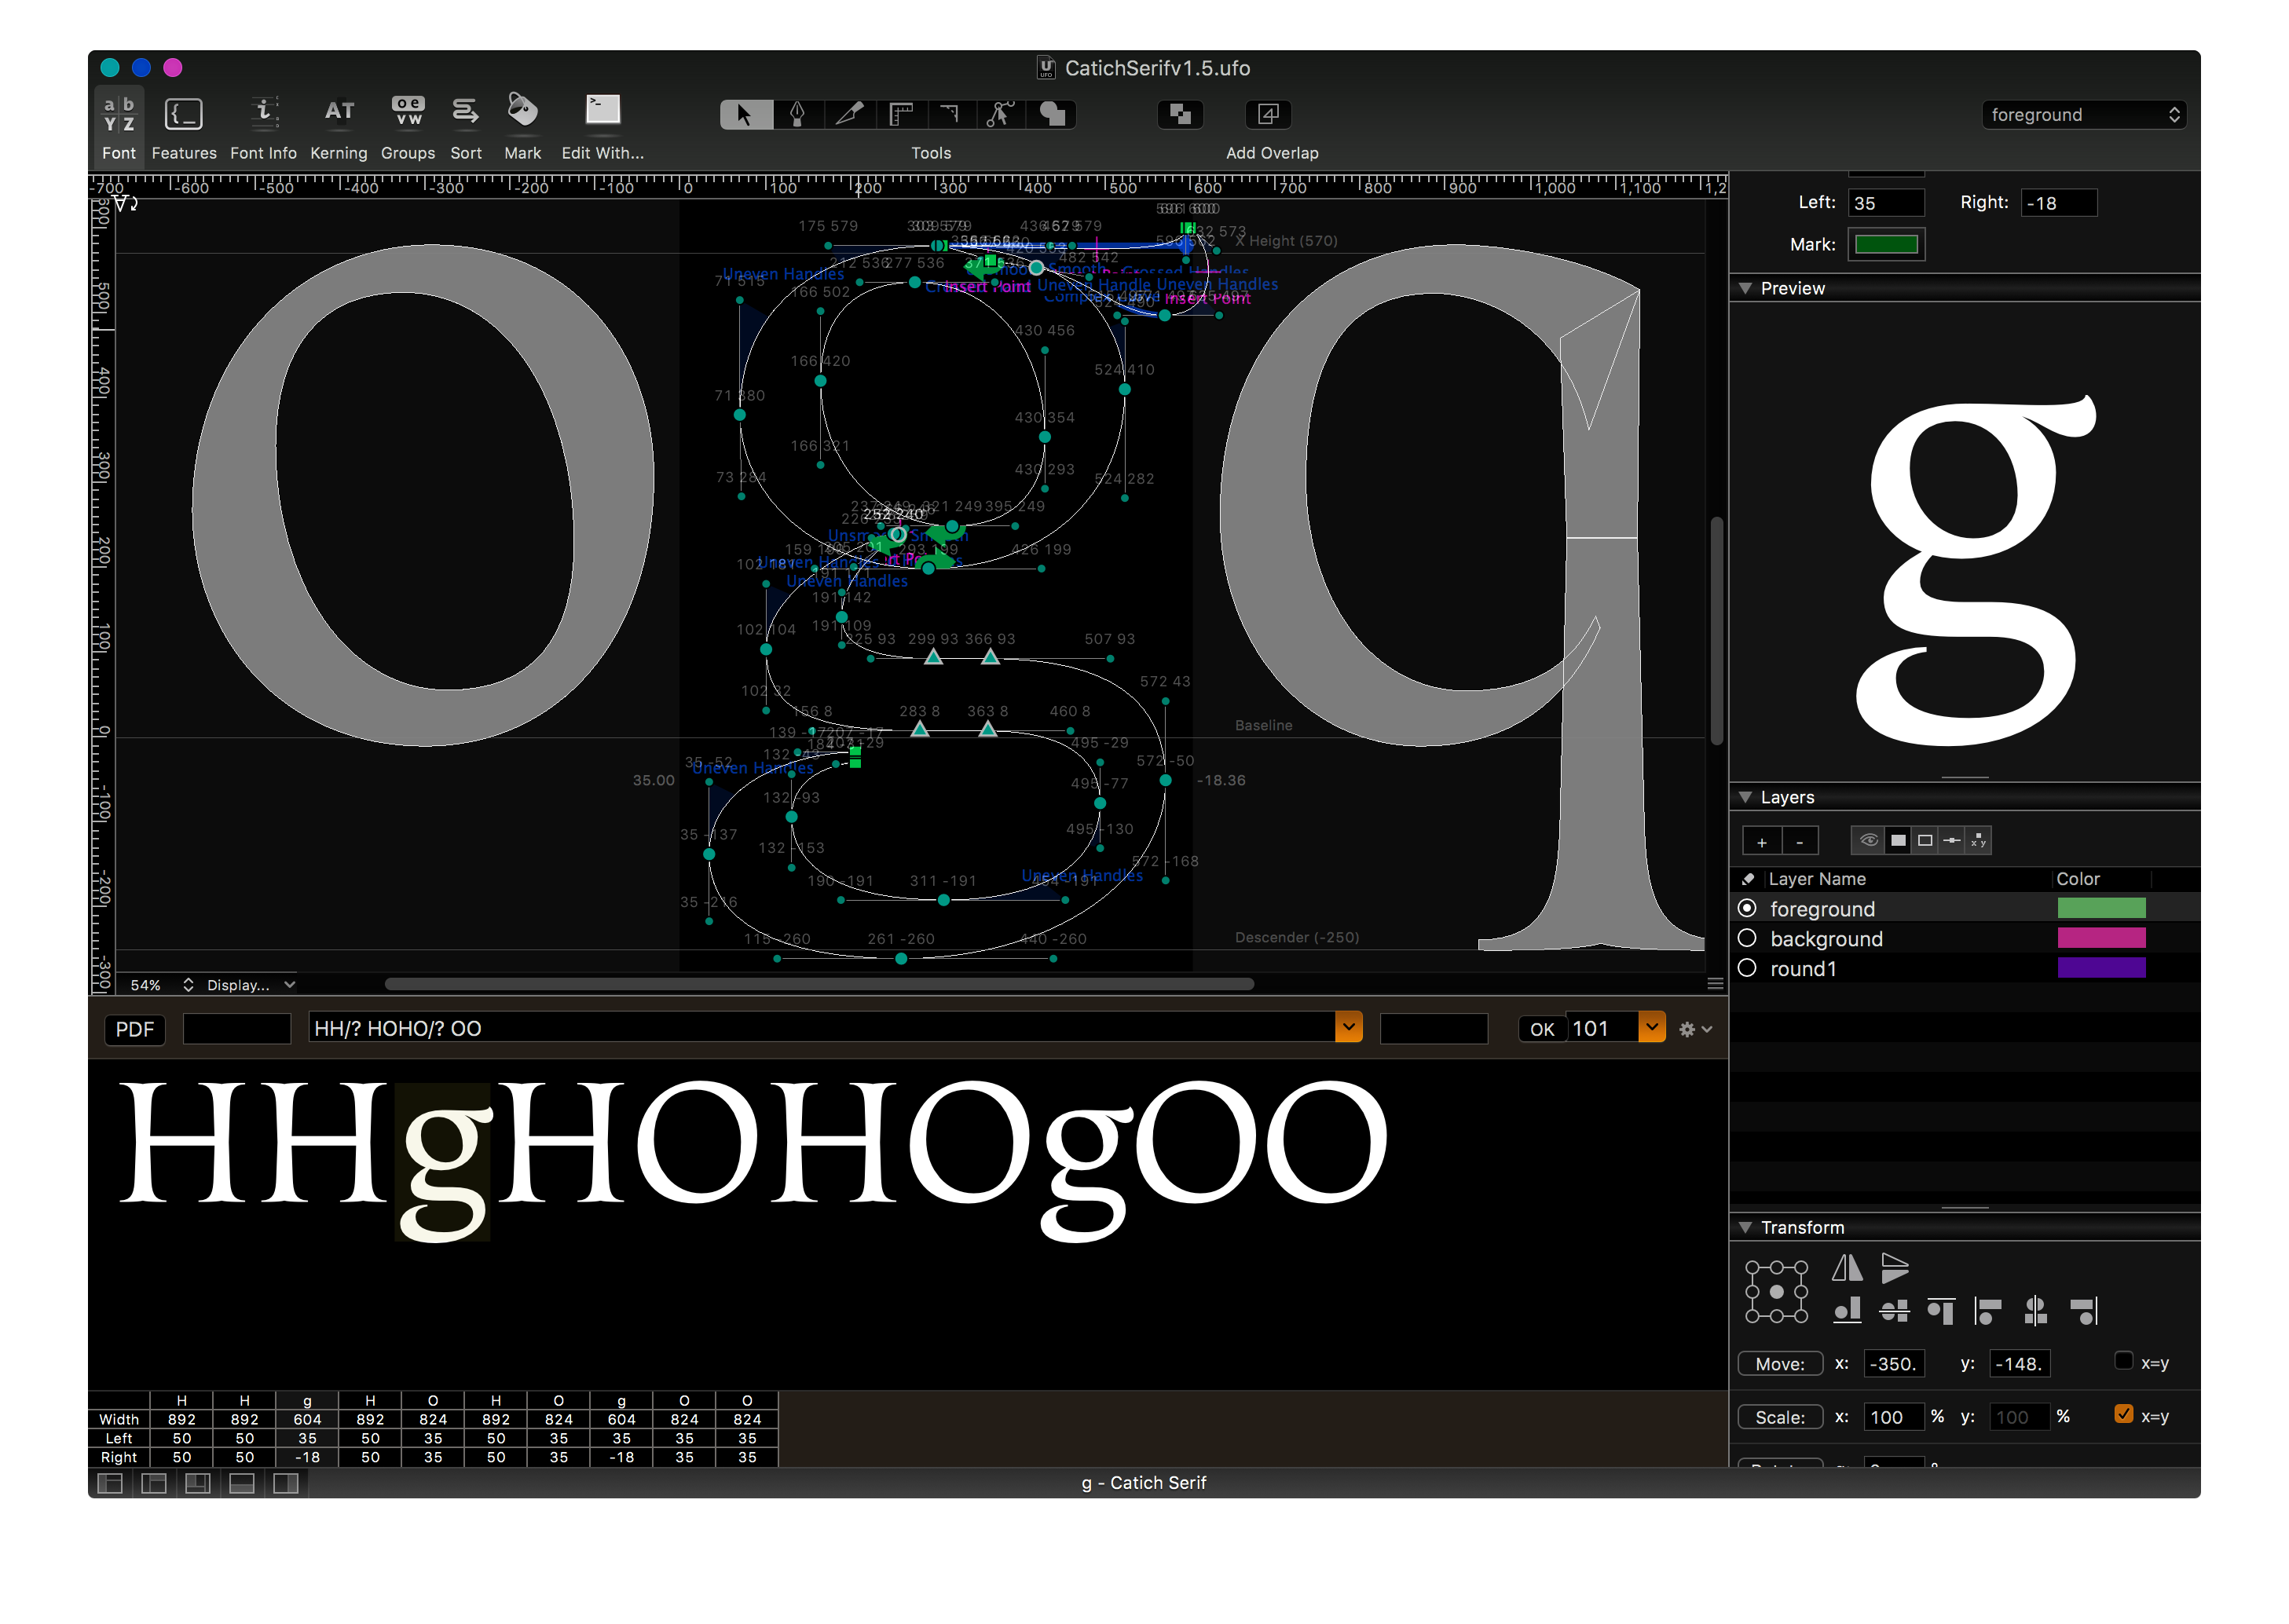Image resolution: width=2289 pixels, height=1624 pixels.
Task: Flip selection vertically with mirror icon
Action: (x=1895, y=1269)
